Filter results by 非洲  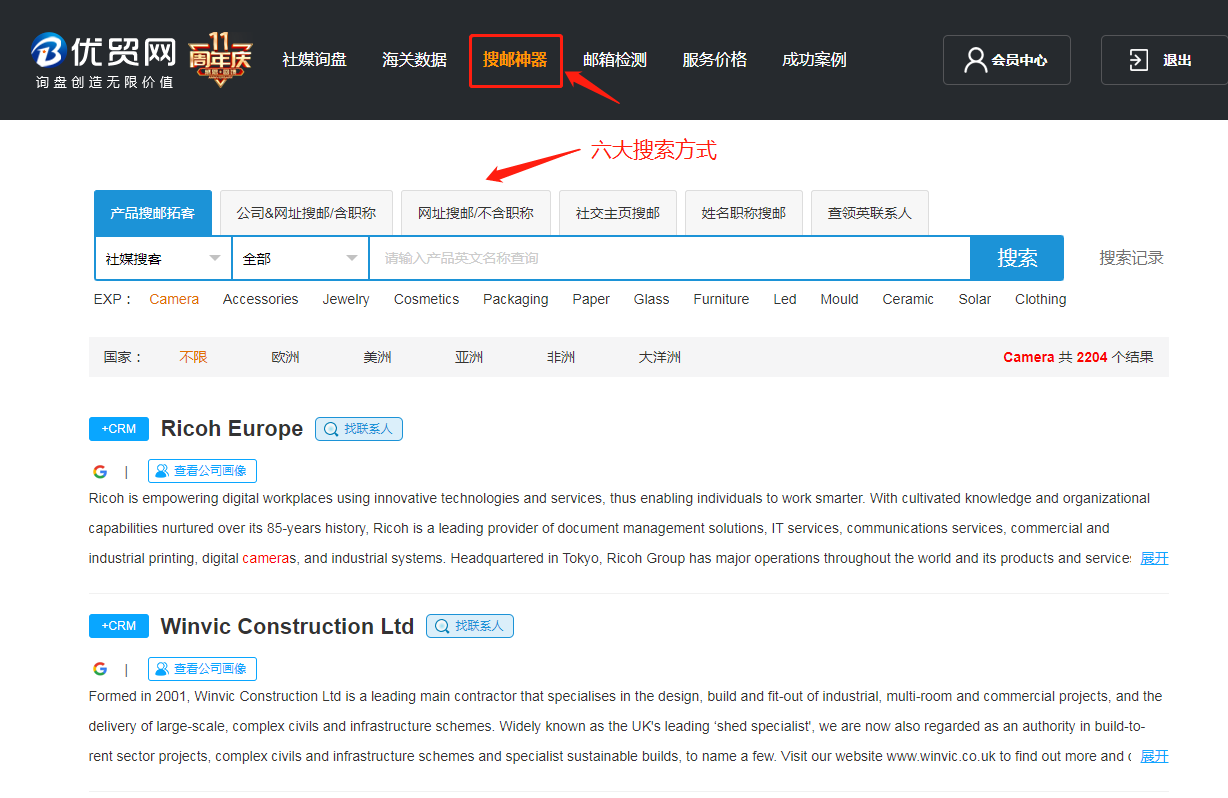pos(561,357)
